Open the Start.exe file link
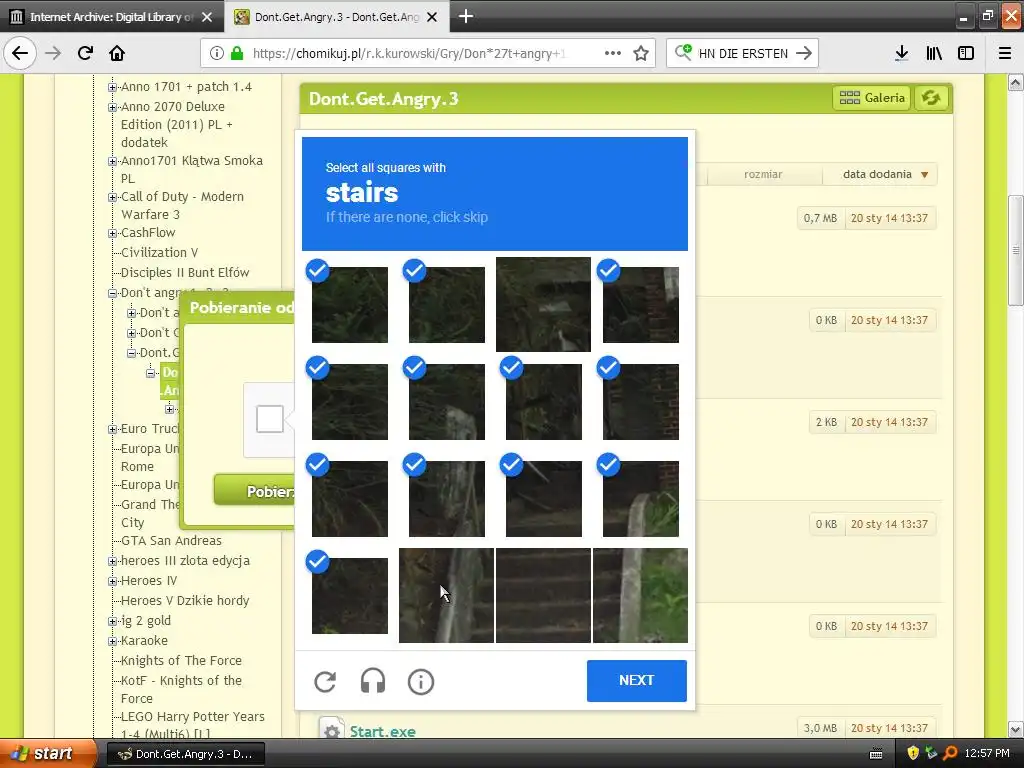 [x=383, y=731]
